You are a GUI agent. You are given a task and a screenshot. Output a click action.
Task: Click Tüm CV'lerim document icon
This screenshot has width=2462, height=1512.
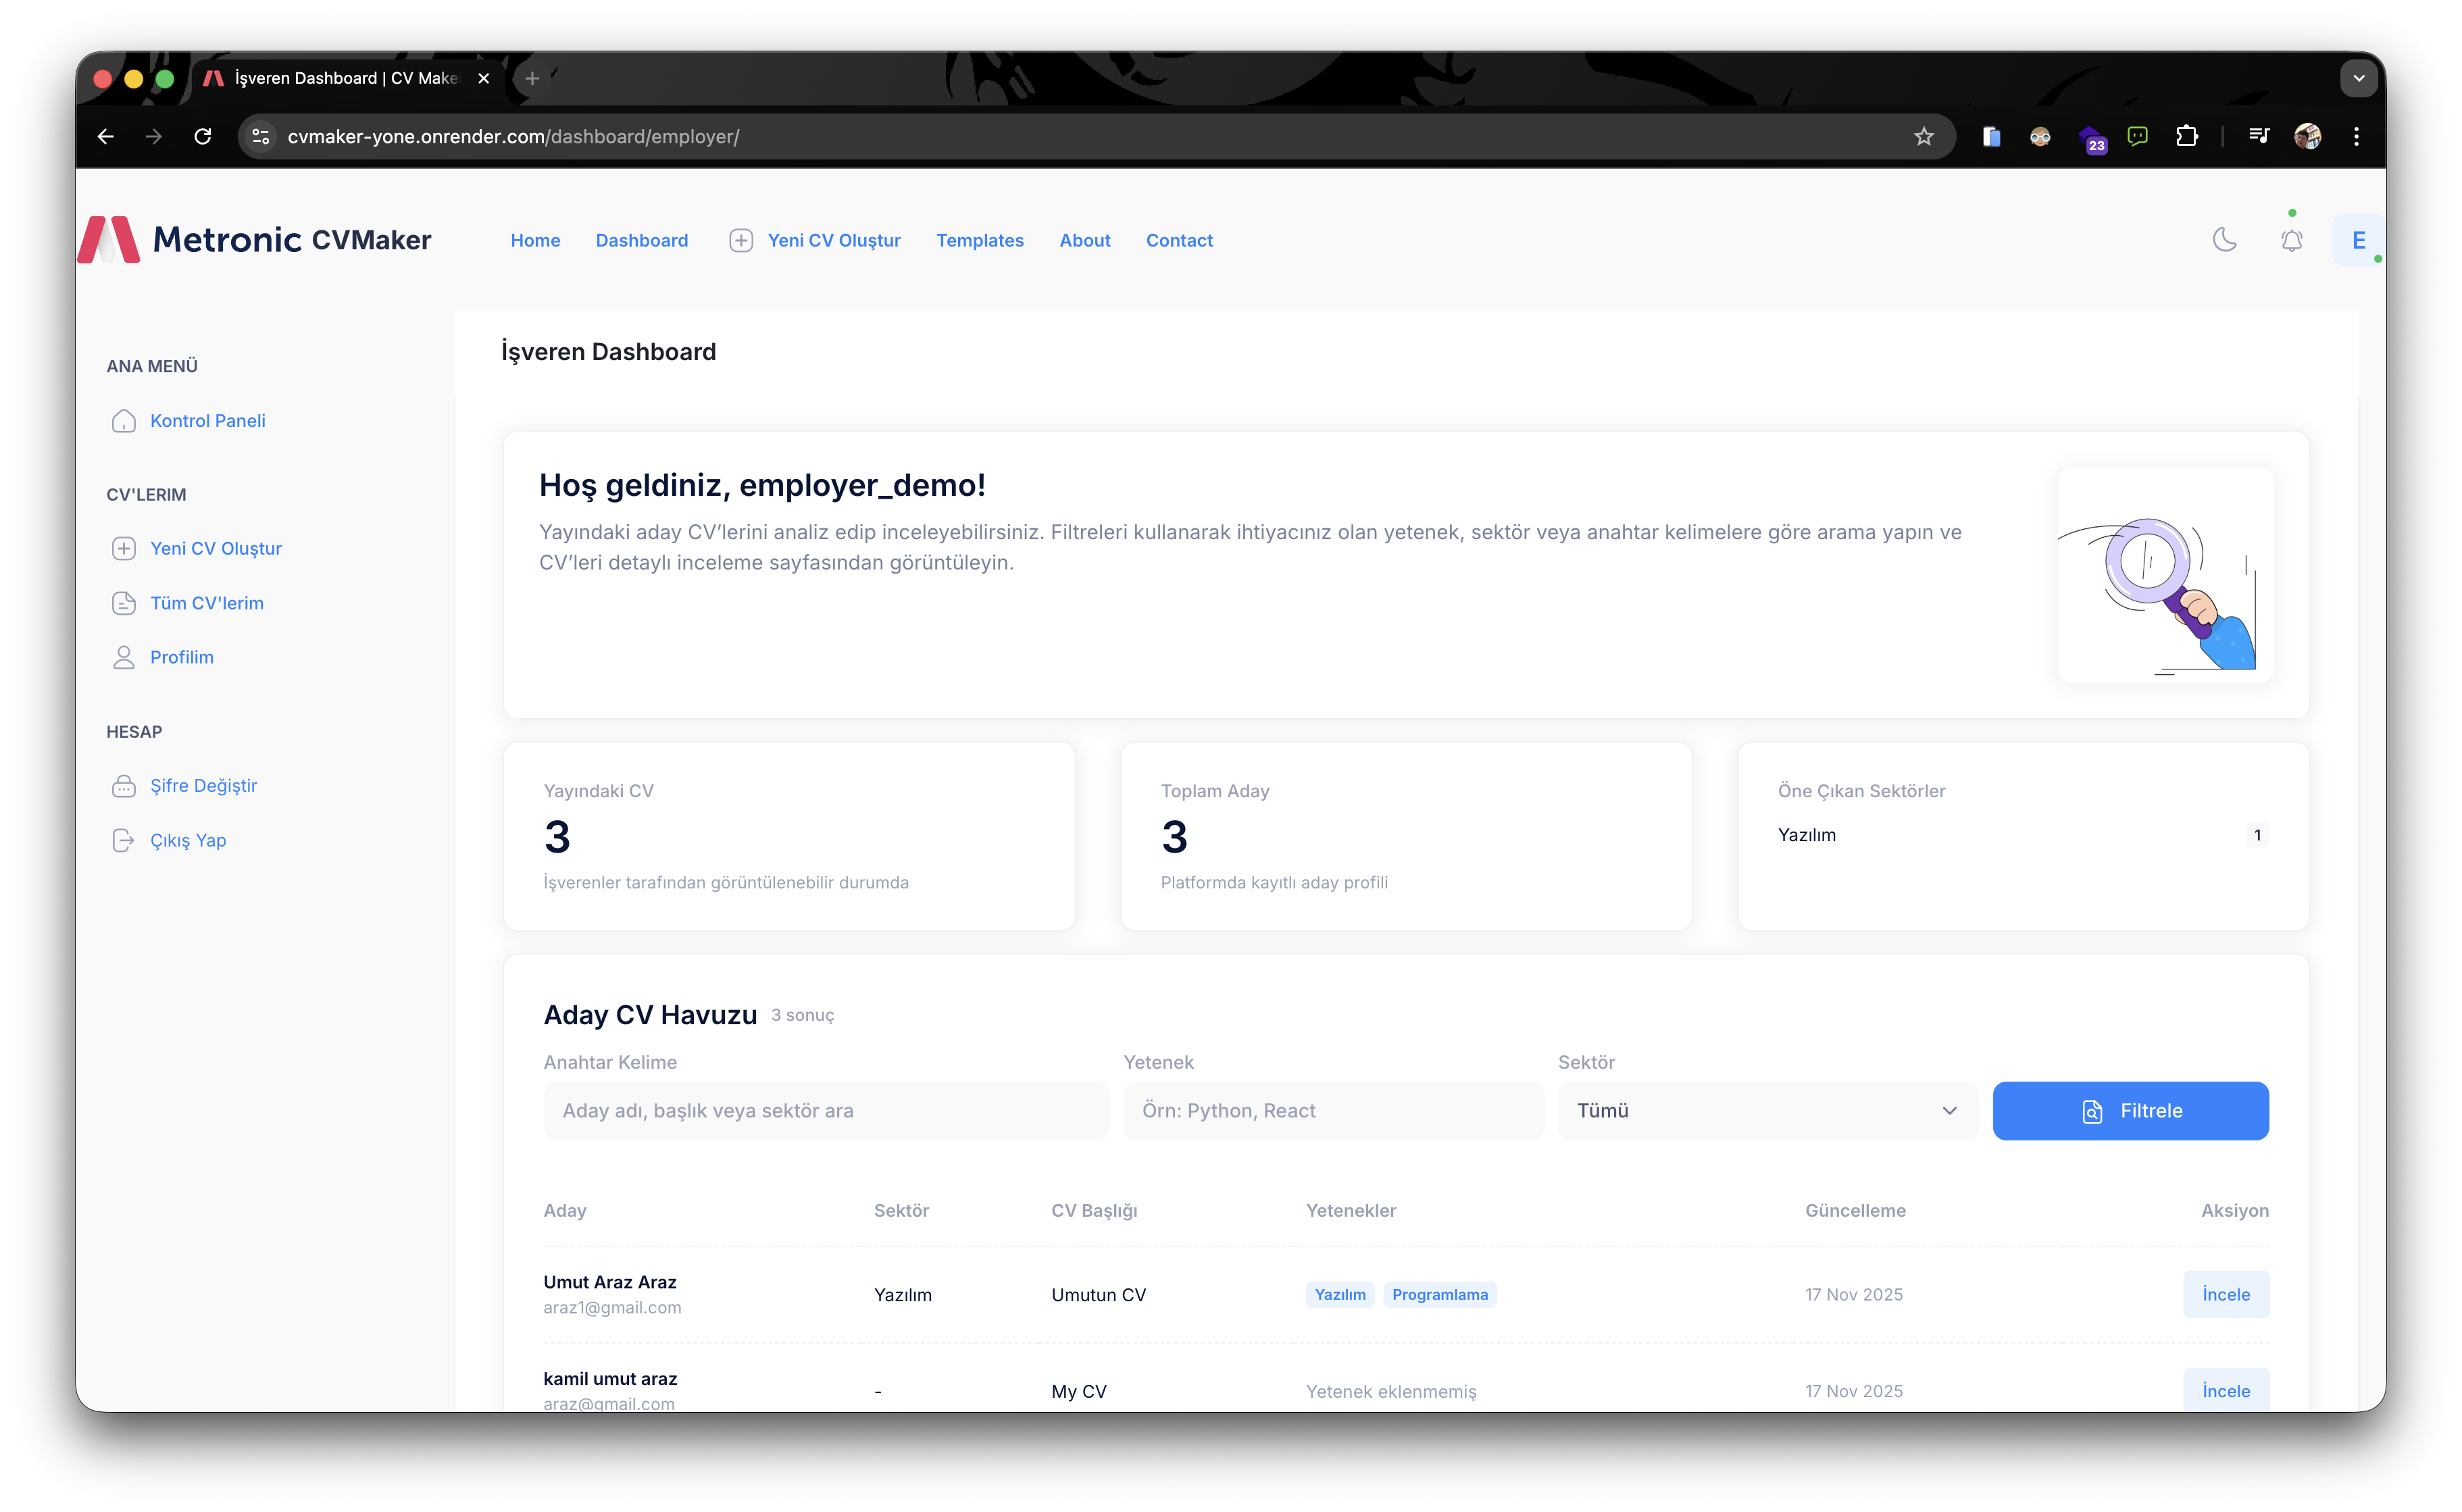(x=124, y=603)
